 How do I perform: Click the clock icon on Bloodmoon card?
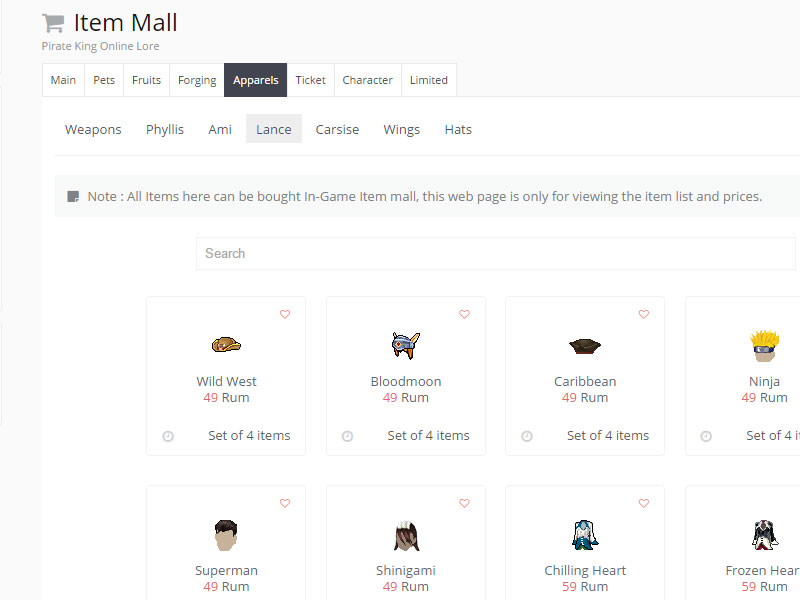347,436
